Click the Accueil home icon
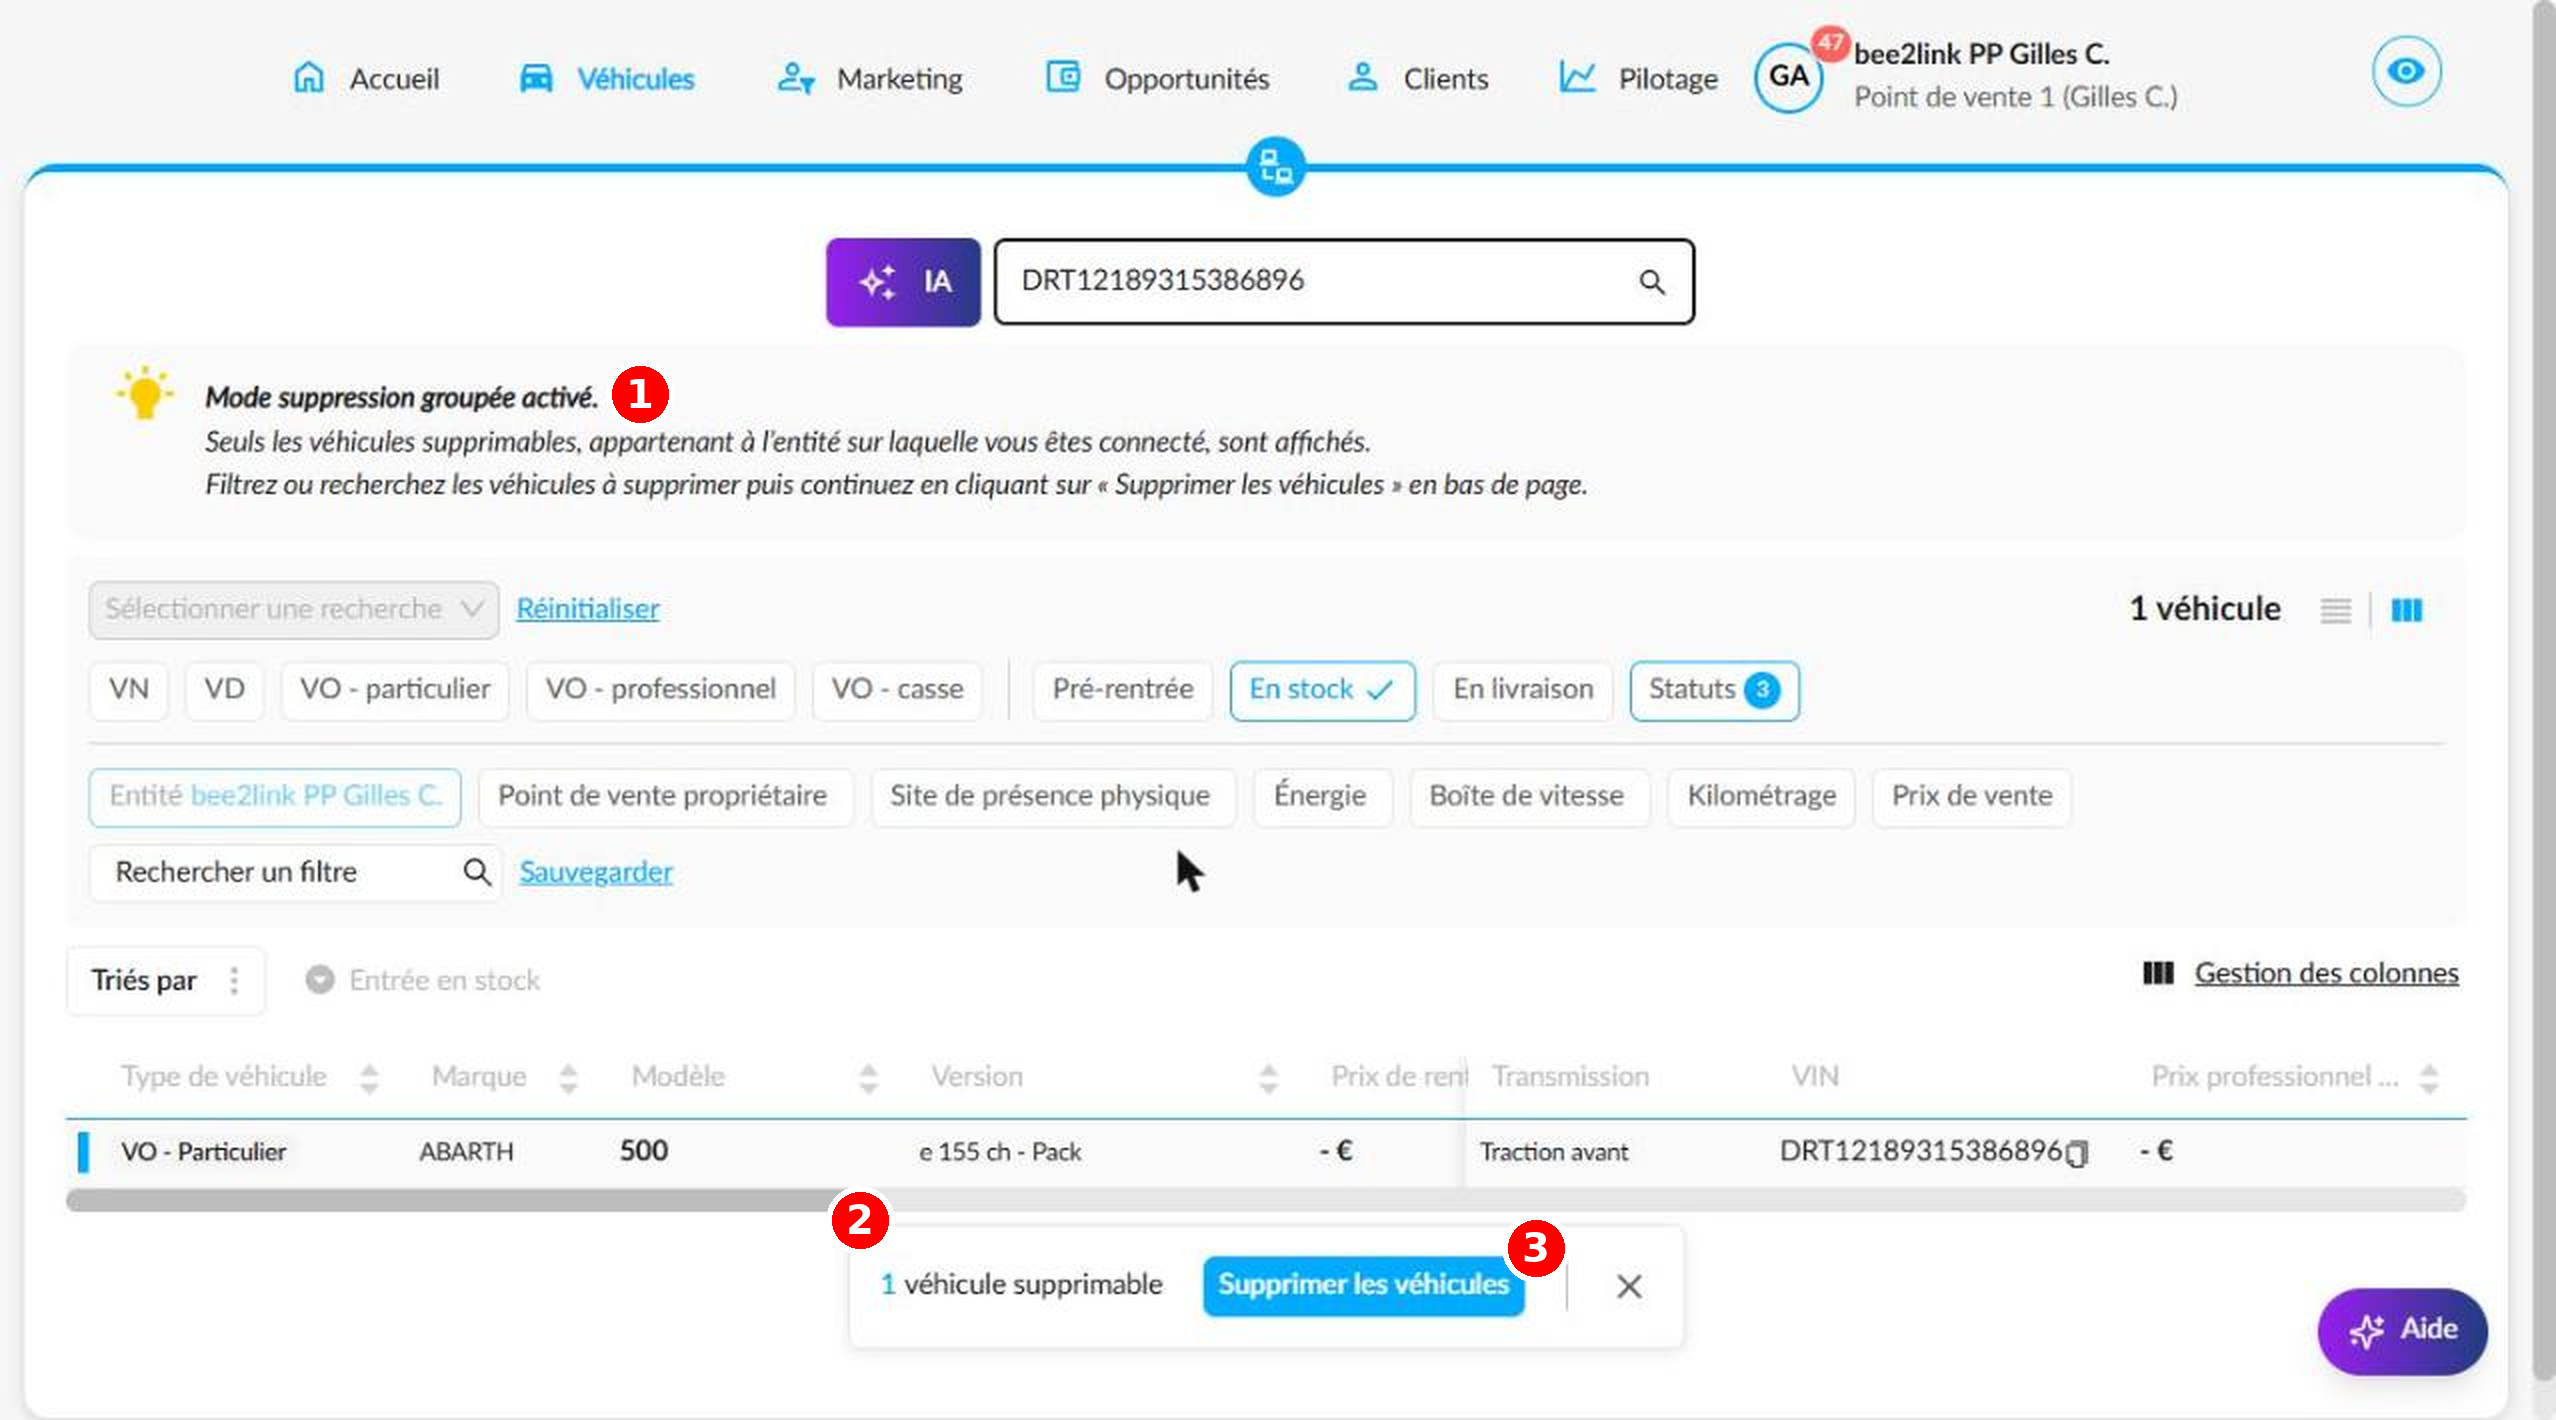Screen dimensions: 2556x1420 pyautogui.click(x=309, y=77)
